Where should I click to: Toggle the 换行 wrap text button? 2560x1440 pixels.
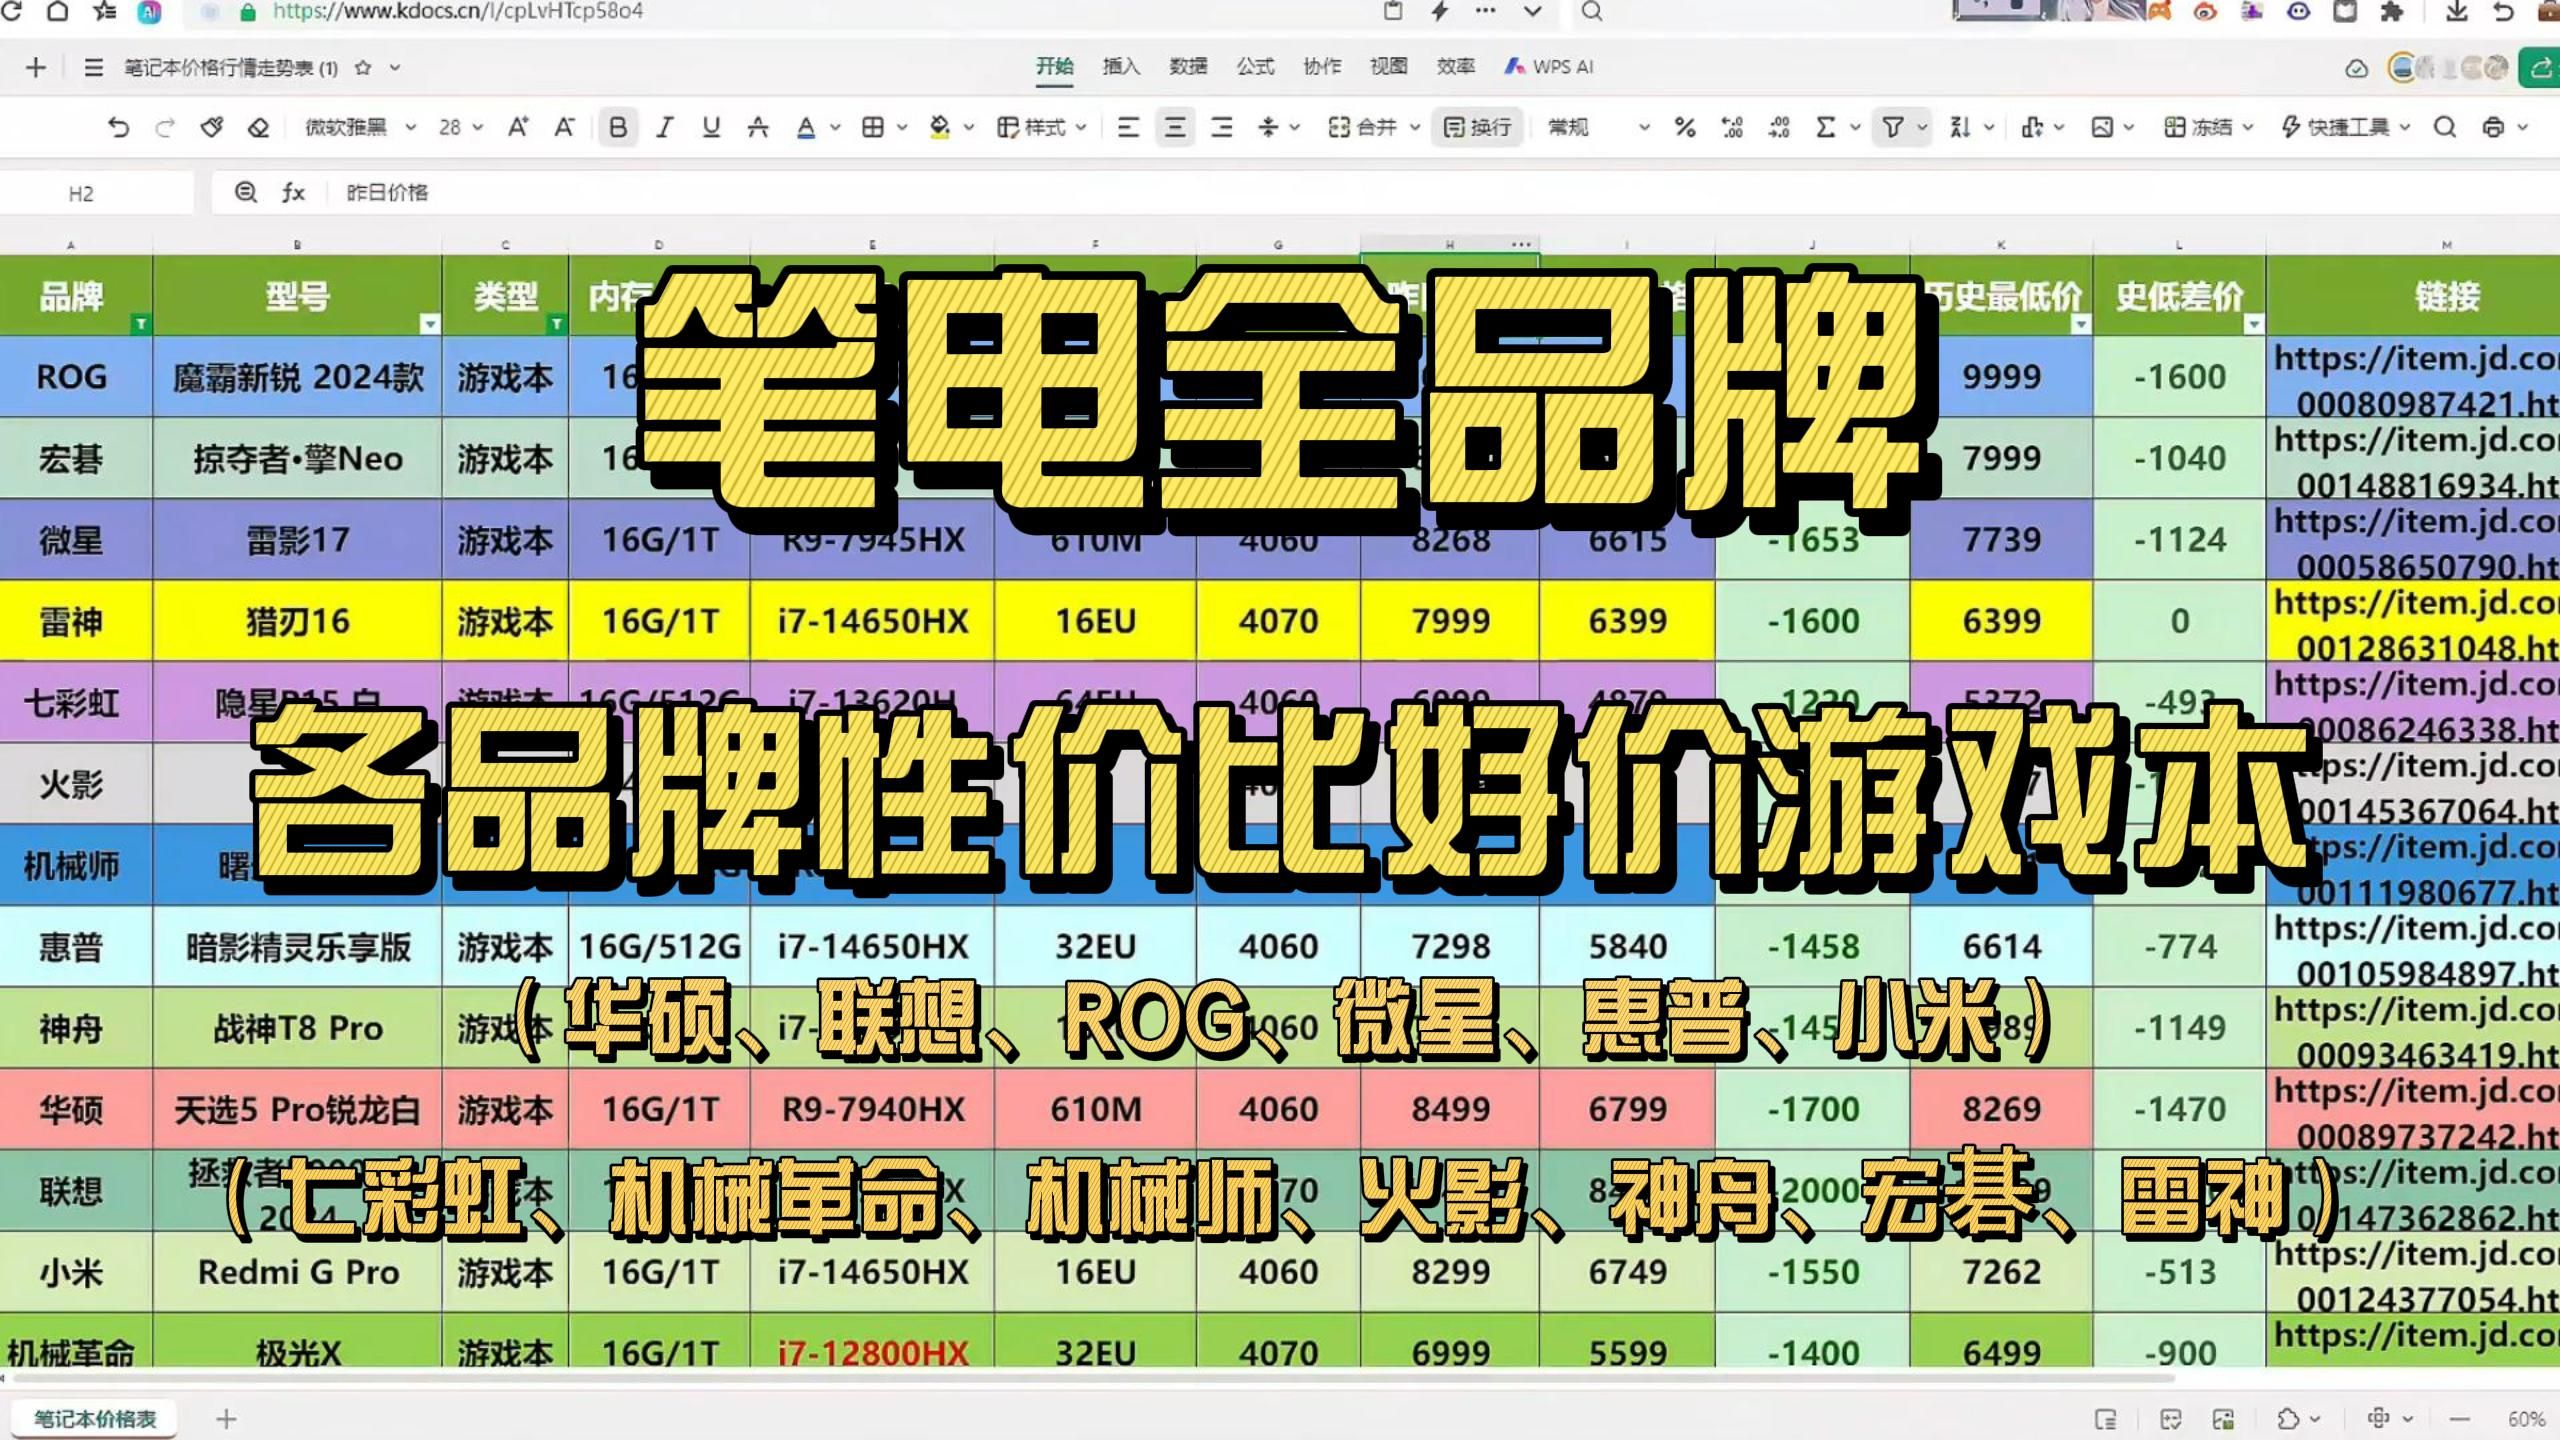point(1478,127)
